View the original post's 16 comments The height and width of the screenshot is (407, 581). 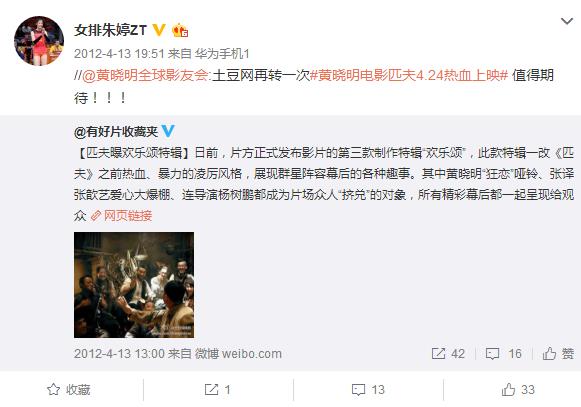pyautogui.click(x=504, y=354)
